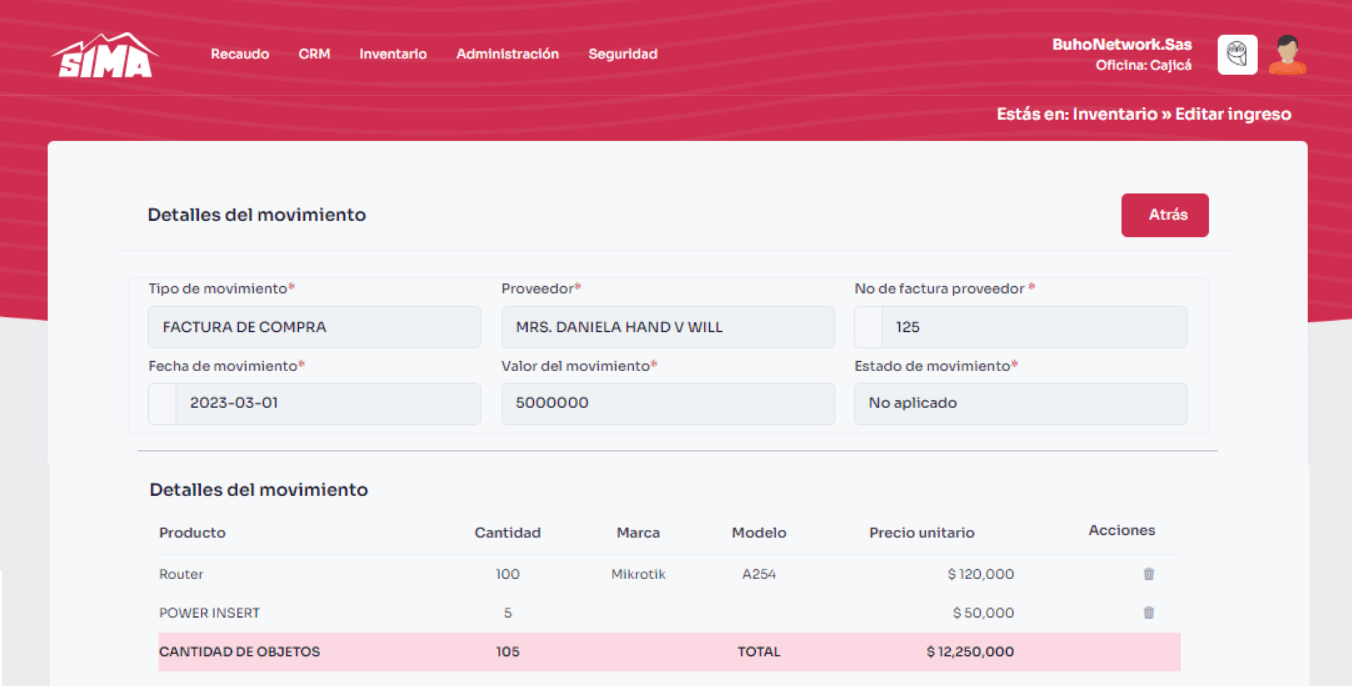Image resolution: width=1352 pixels, height=686 pixels.
Task: Expand the Tipo de movimiento dropdown
Action: 314,327
